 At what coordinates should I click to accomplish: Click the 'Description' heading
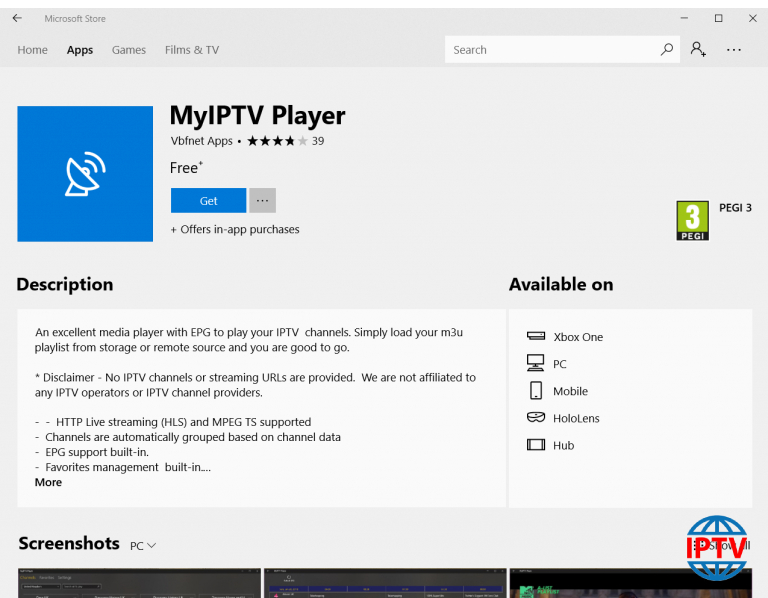point(65,285)
